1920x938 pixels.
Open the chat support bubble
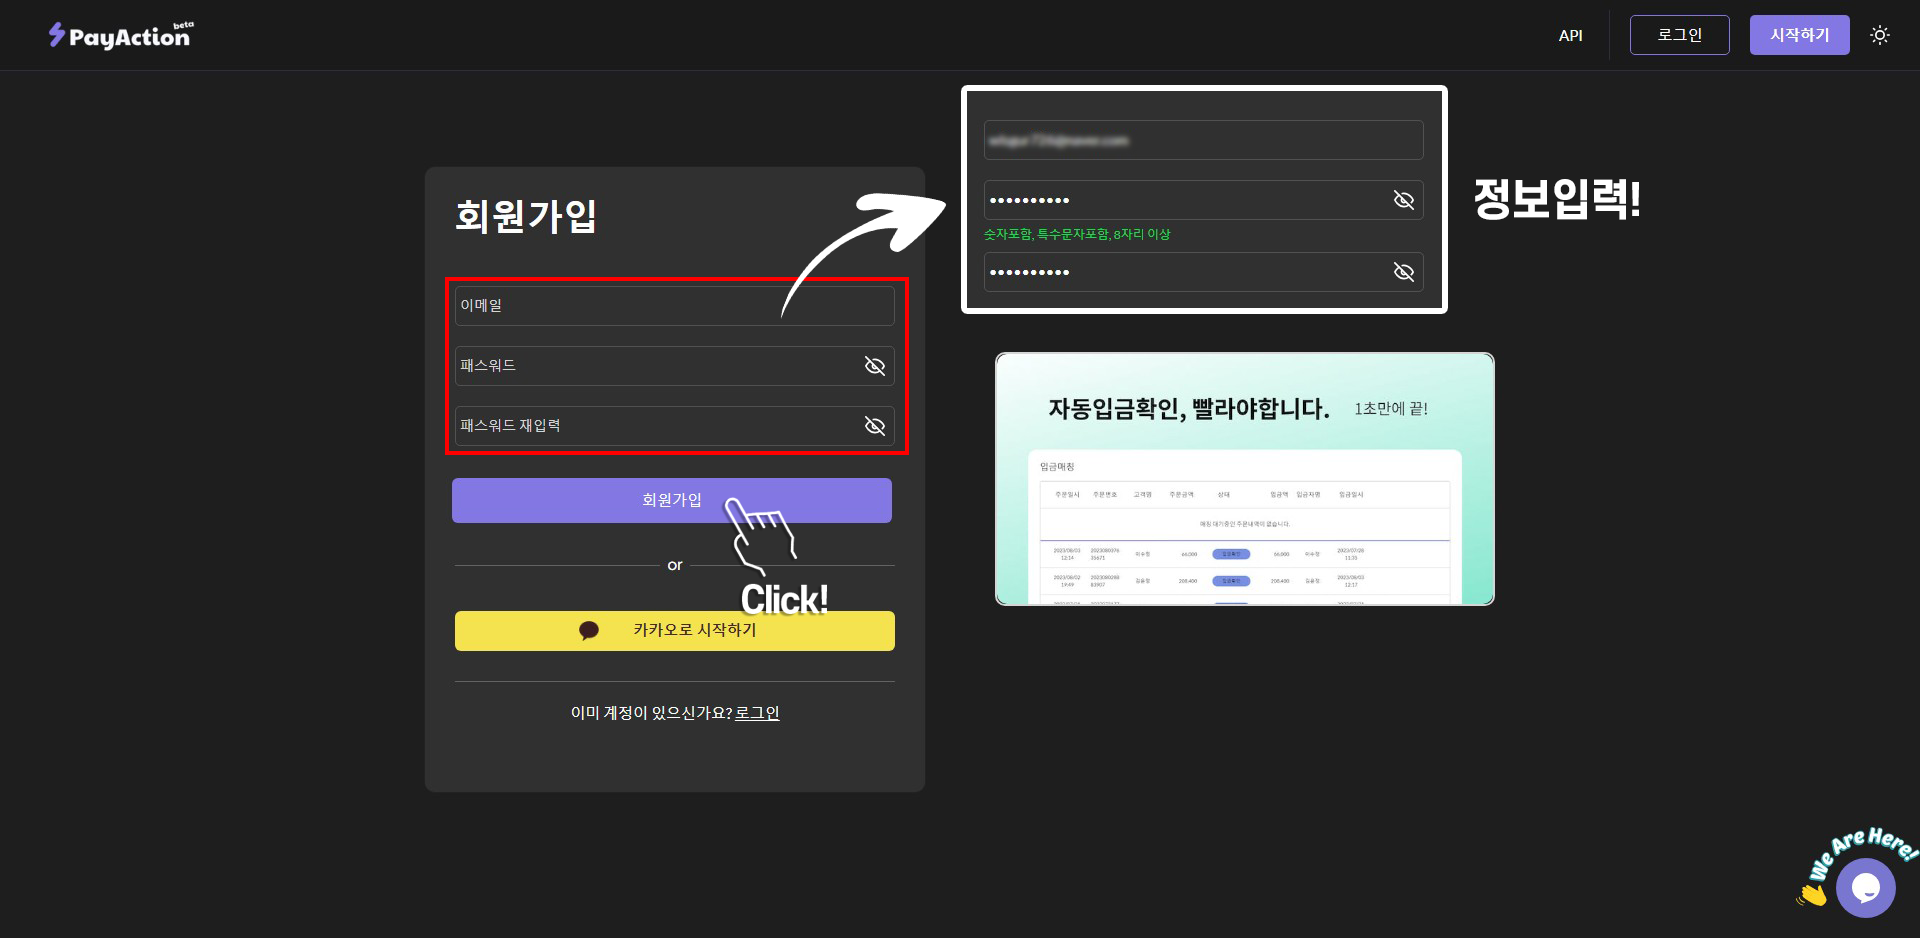click(x=1865, y=888)
